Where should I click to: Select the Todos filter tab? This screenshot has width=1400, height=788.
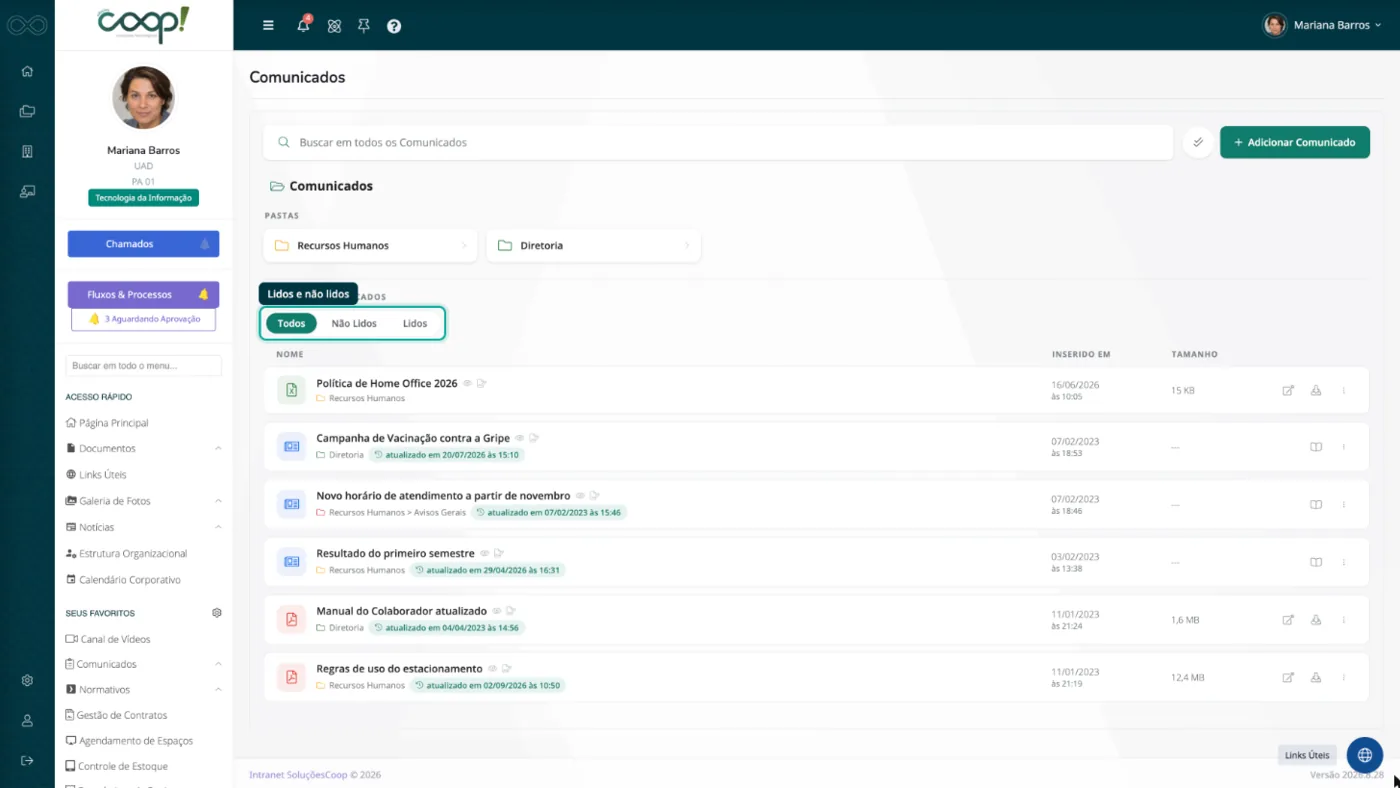click(291, 323)
